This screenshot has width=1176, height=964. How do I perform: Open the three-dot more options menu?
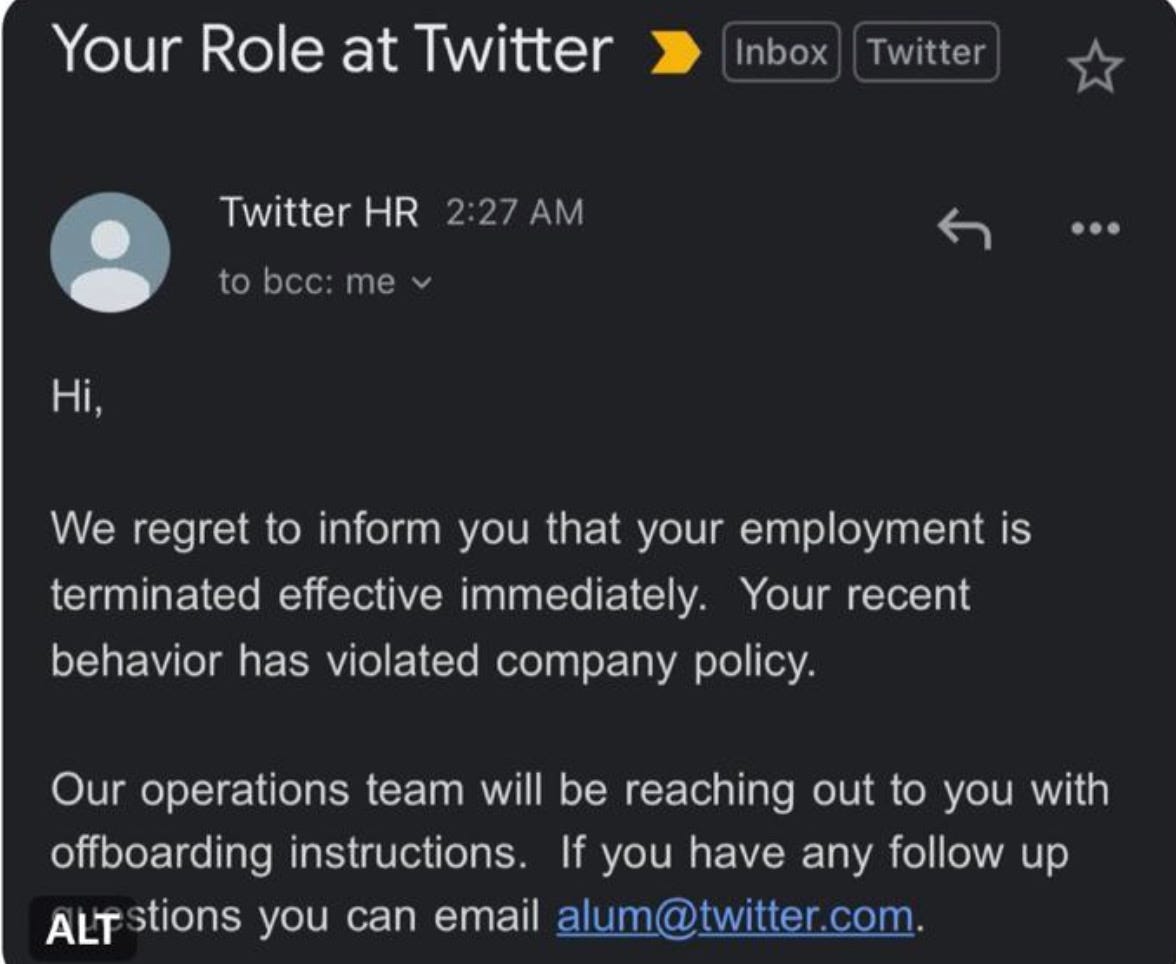(x=1095, y=227)
